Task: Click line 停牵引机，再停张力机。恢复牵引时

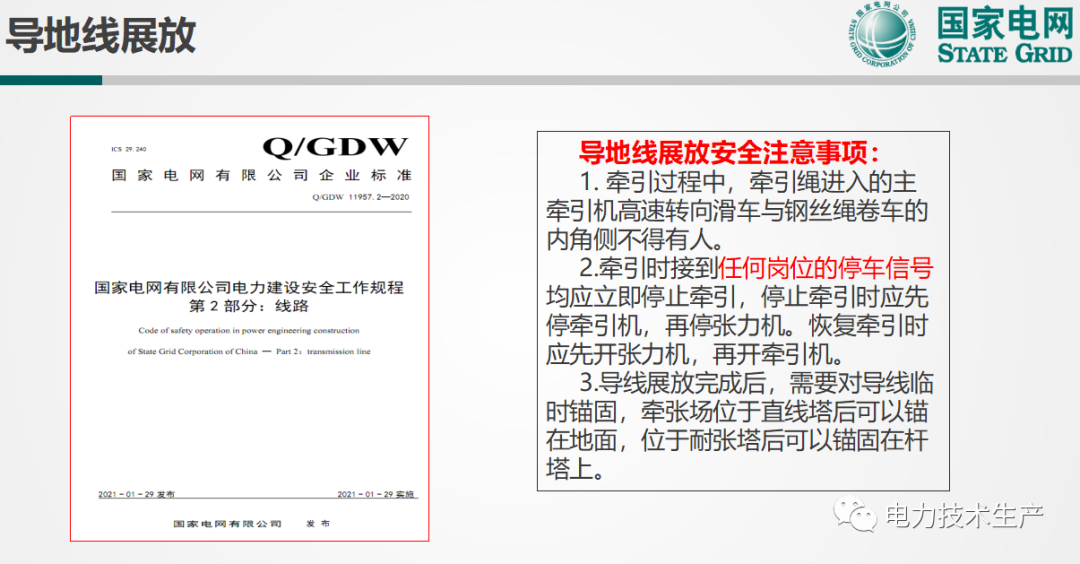Action: [x=737, y=326]
